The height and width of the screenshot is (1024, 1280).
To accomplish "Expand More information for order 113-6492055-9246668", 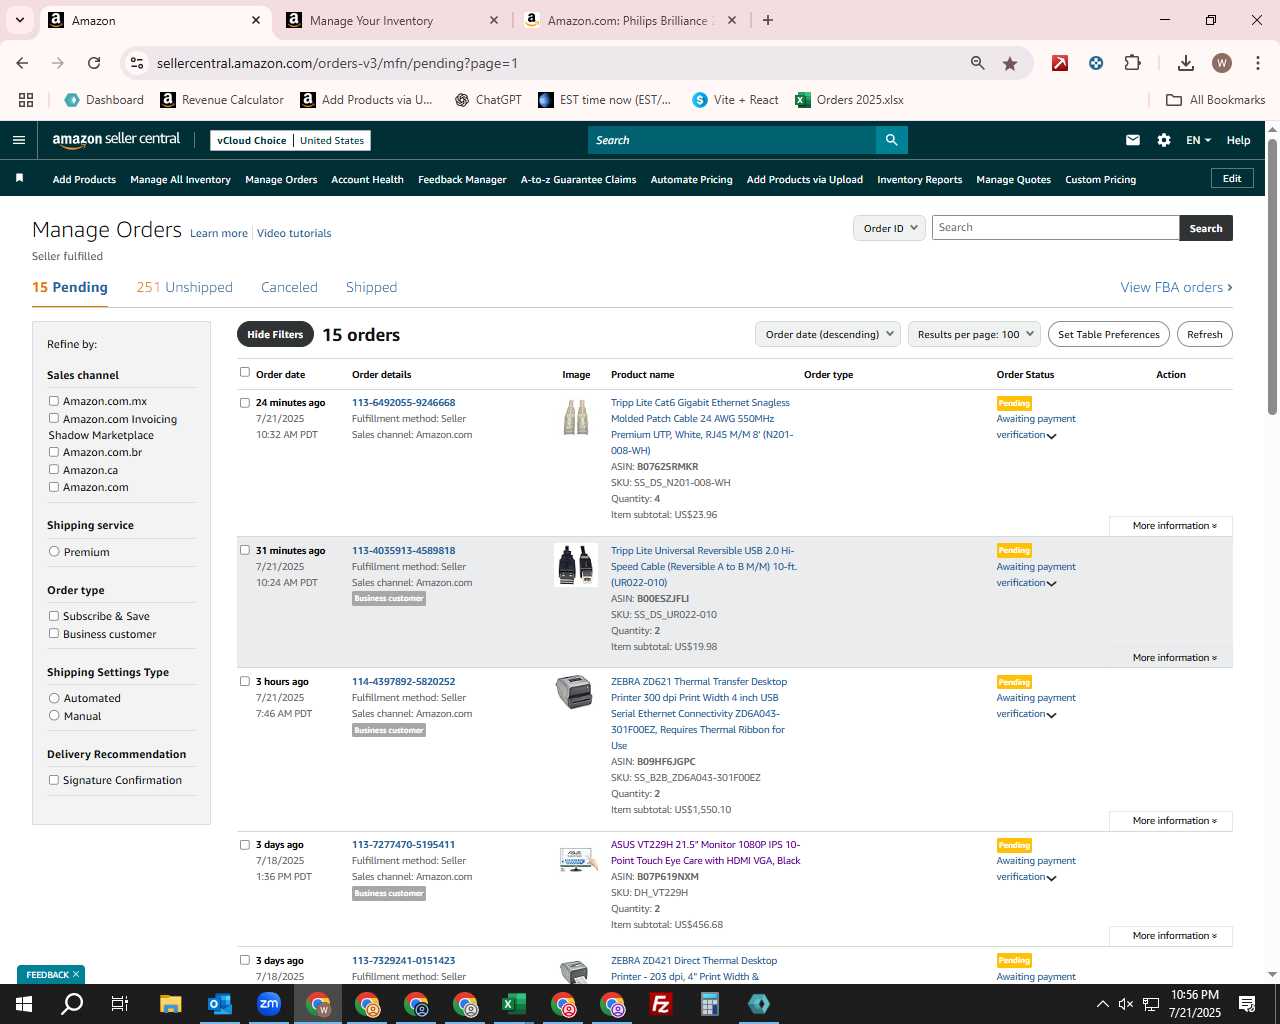I will (x=1171, y=526).
